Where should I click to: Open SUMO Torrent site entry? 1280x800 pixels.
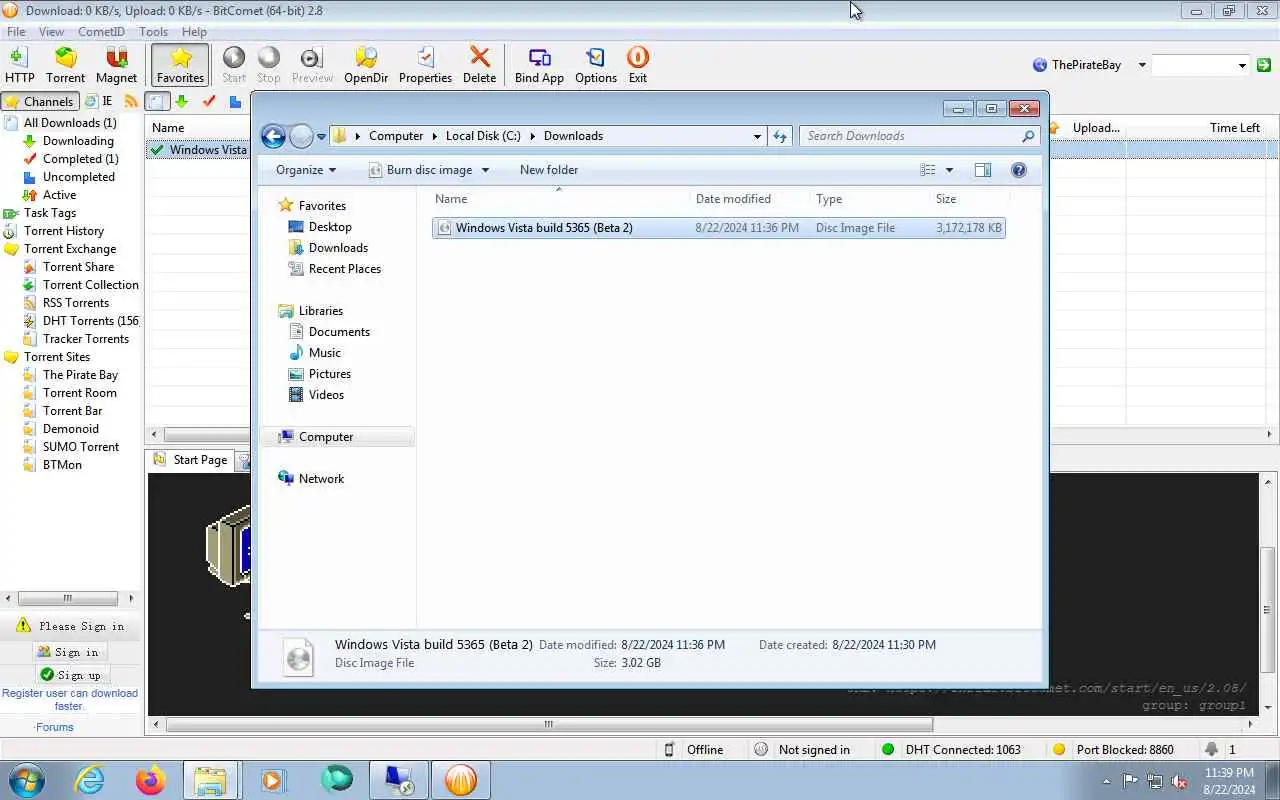pyautogui.click(x=81, y=447)
